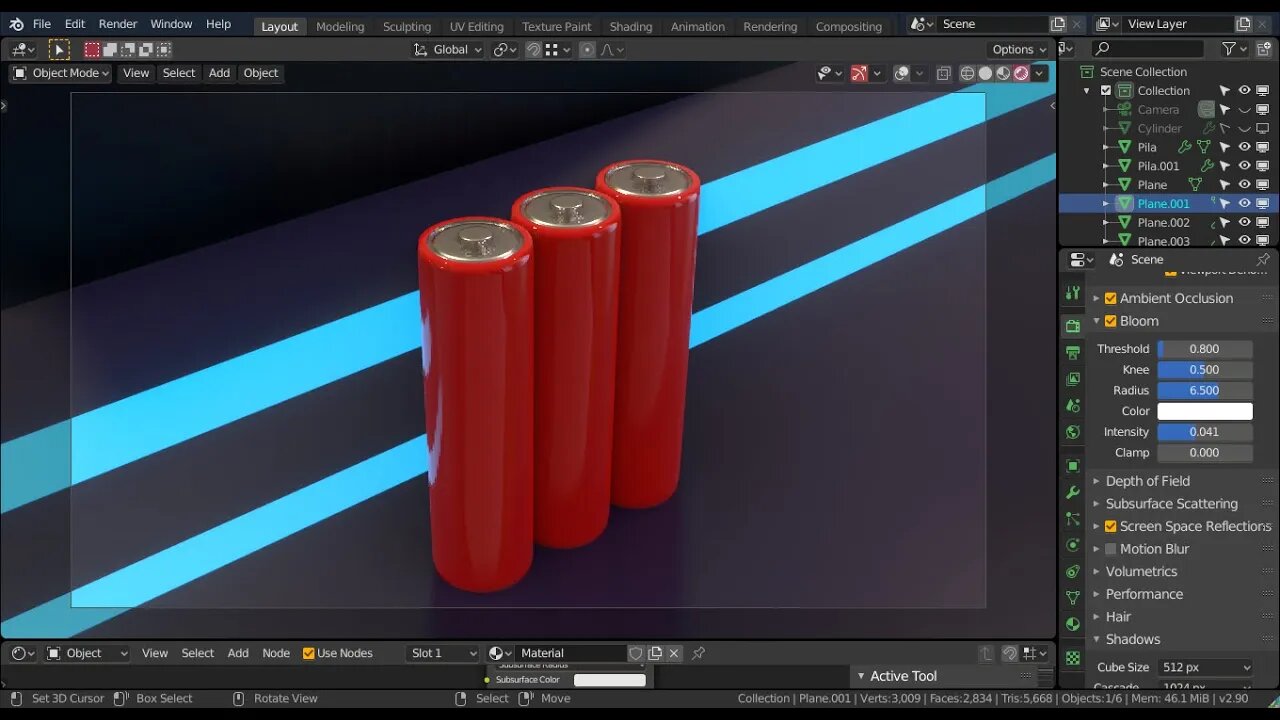Switch to Solid viewport shading
Screen dimensions: 1280x720
[985, 73]
